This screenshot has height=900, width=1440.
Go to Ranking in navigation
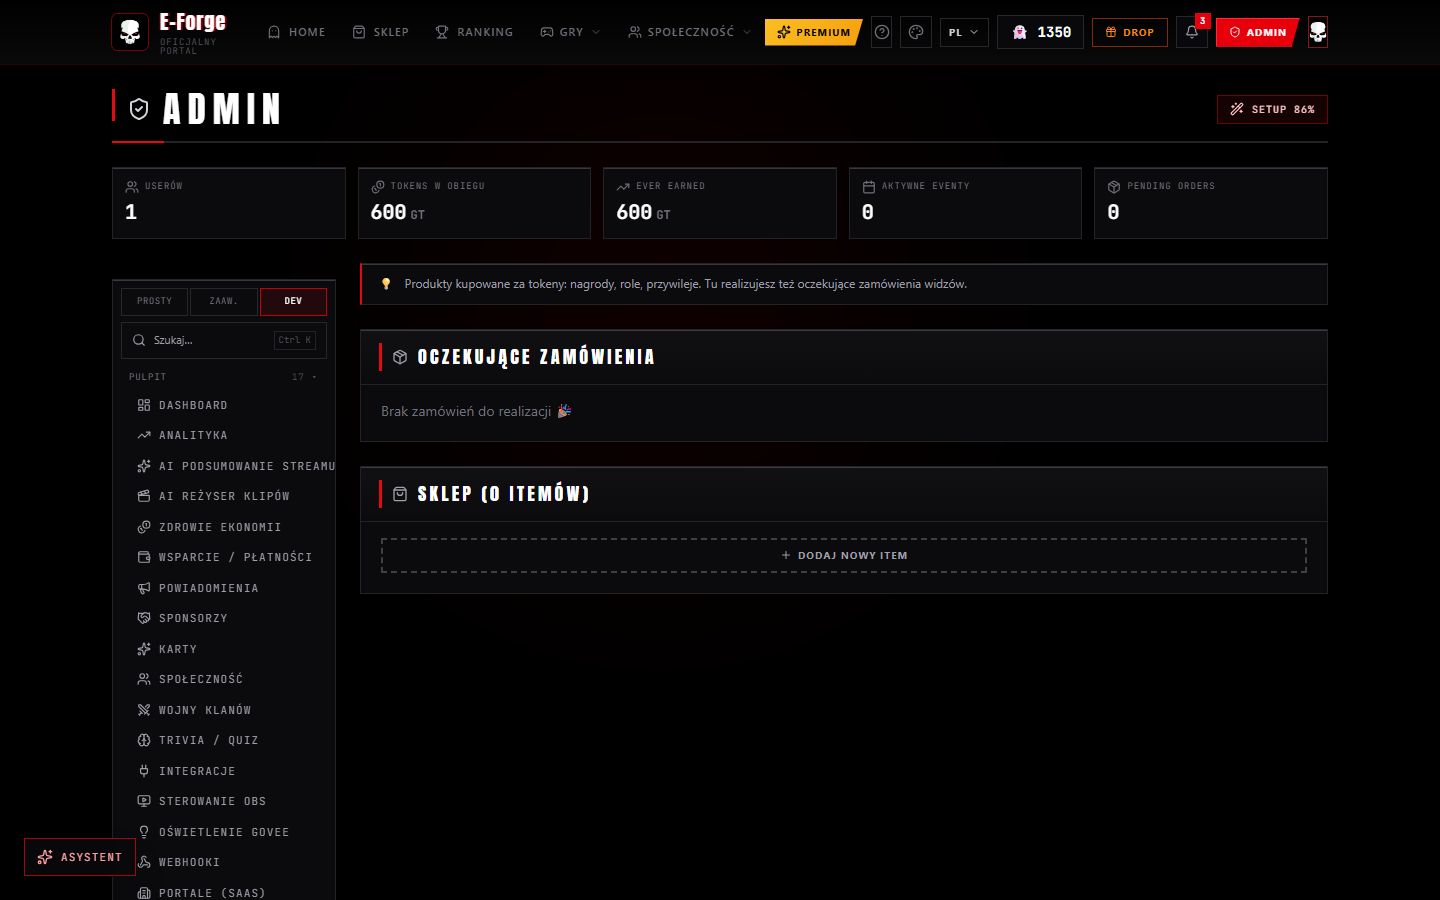click(474, 32)
